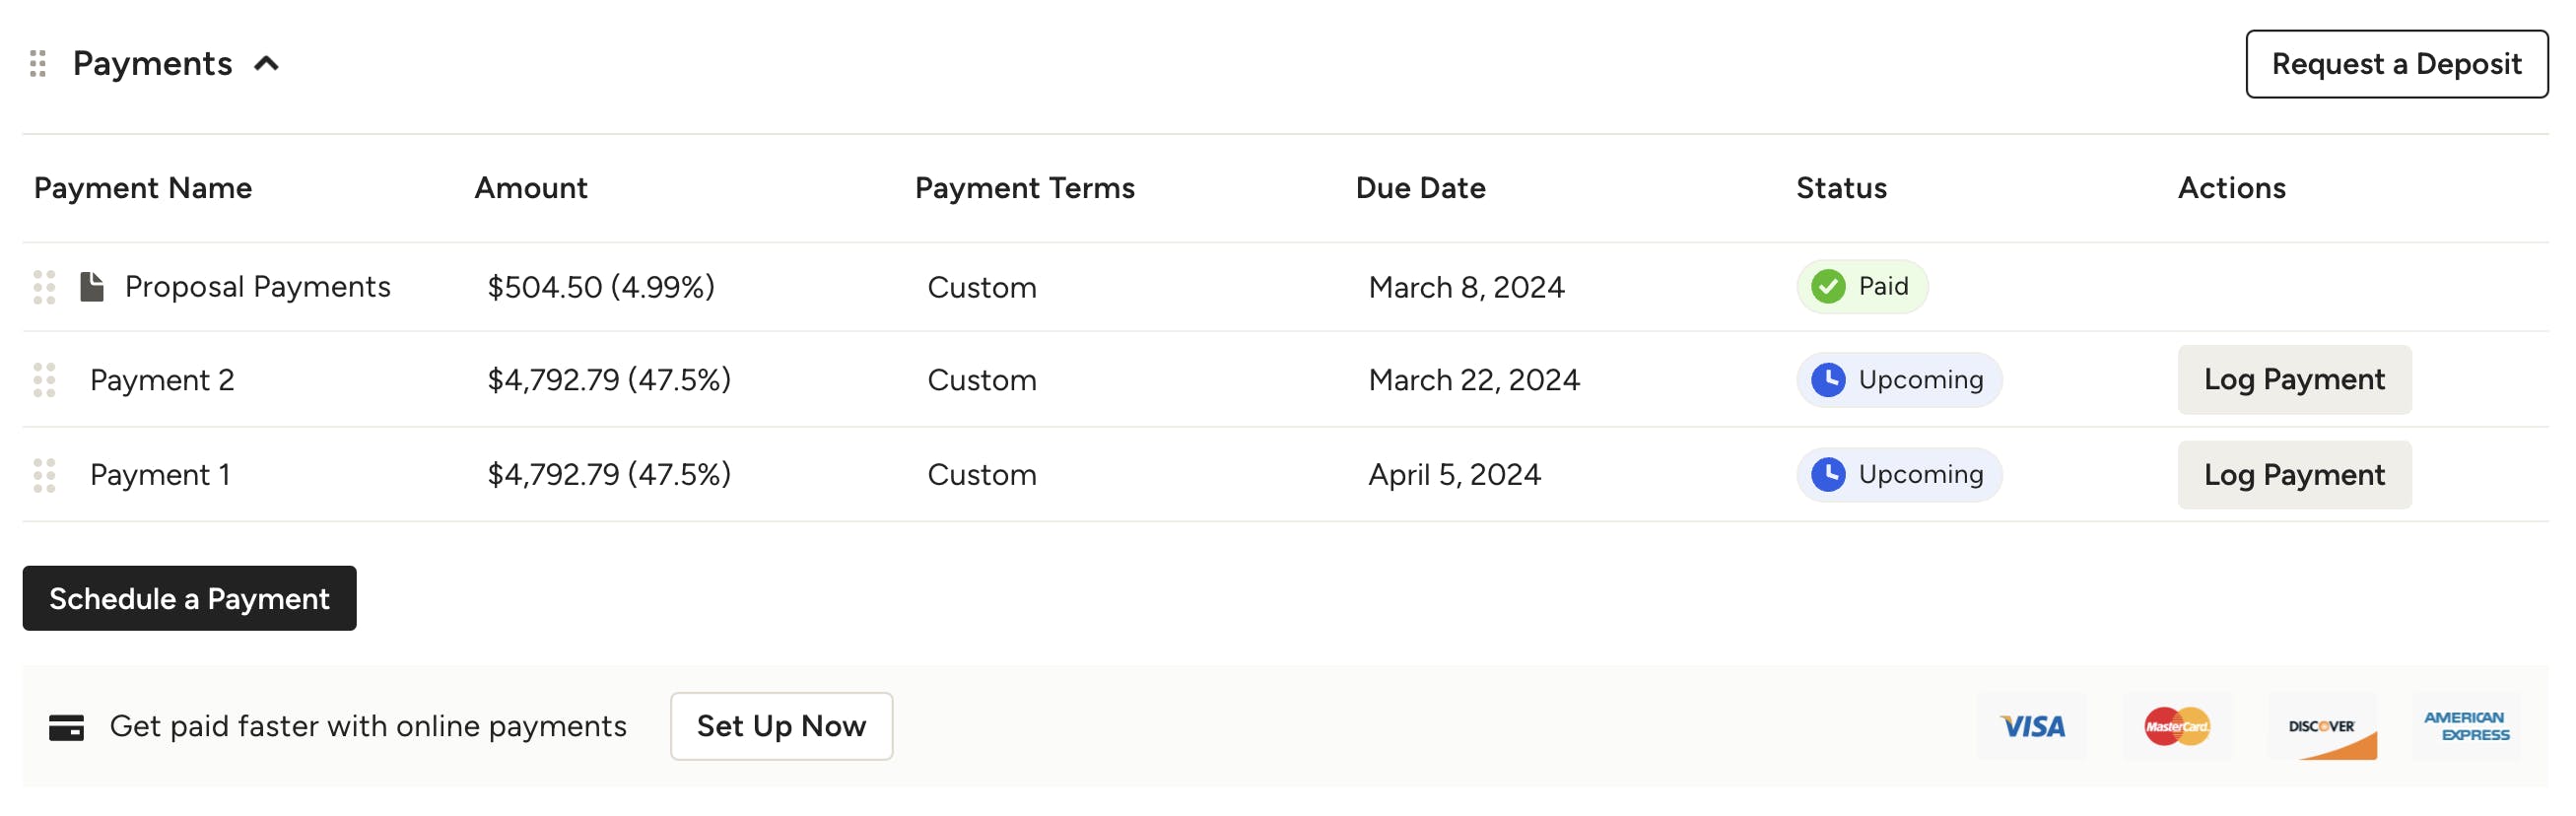Click the Payments section drag handle
Viewport: 2576px width, 816px height.
(x=38, y=64)
